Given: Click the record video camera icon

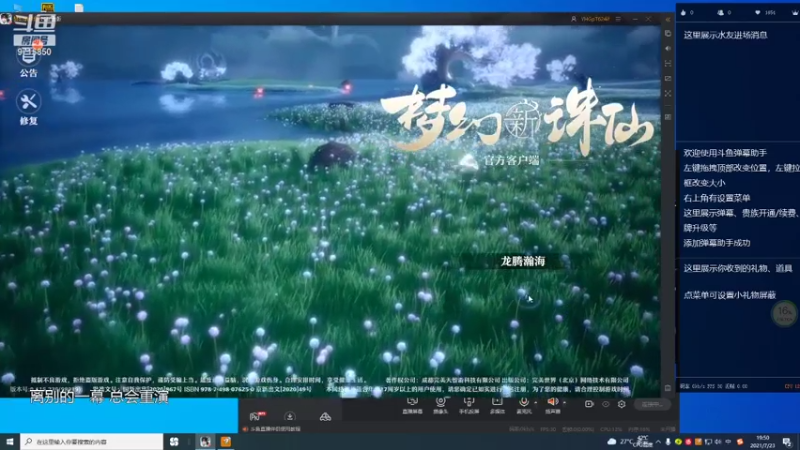Looking at the screenshot, I should [x=589, y=404].
